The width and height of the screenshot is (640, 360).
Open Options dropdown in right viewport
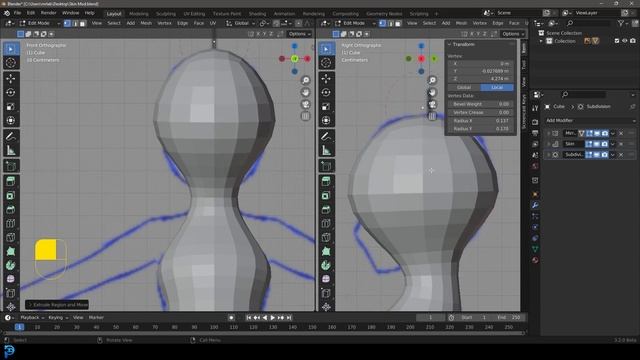click(x=513, y=34)
